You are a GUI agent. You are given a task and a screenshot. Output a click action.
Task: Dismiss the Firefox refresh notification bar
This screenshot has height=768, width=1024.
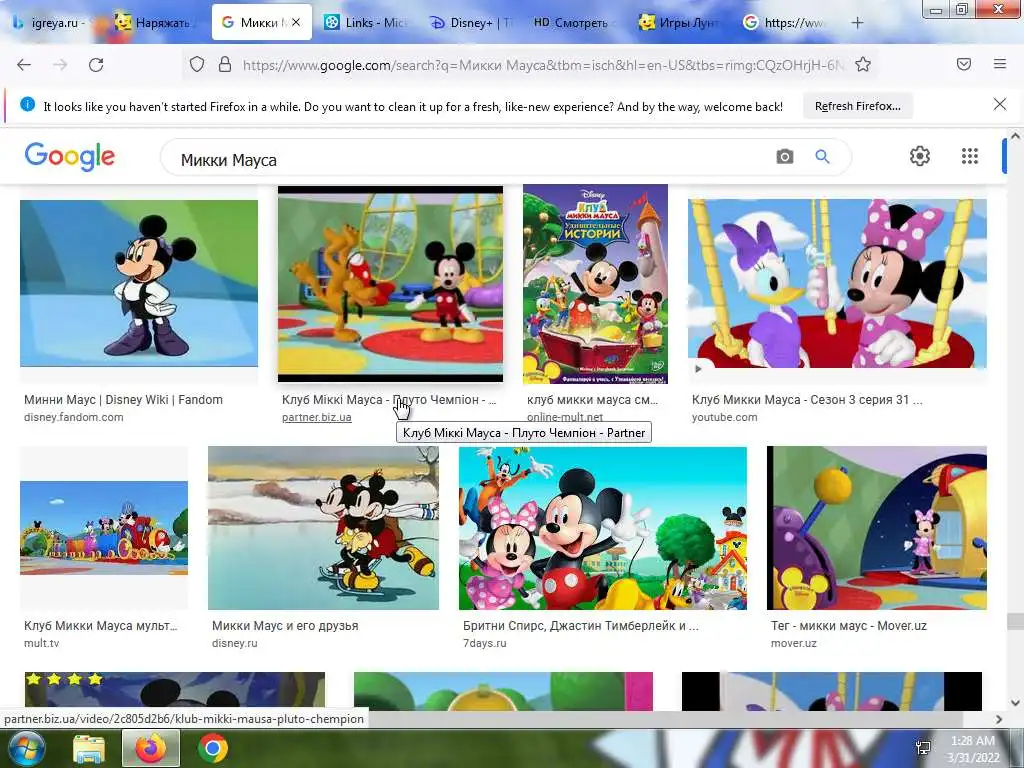[999, 104]
